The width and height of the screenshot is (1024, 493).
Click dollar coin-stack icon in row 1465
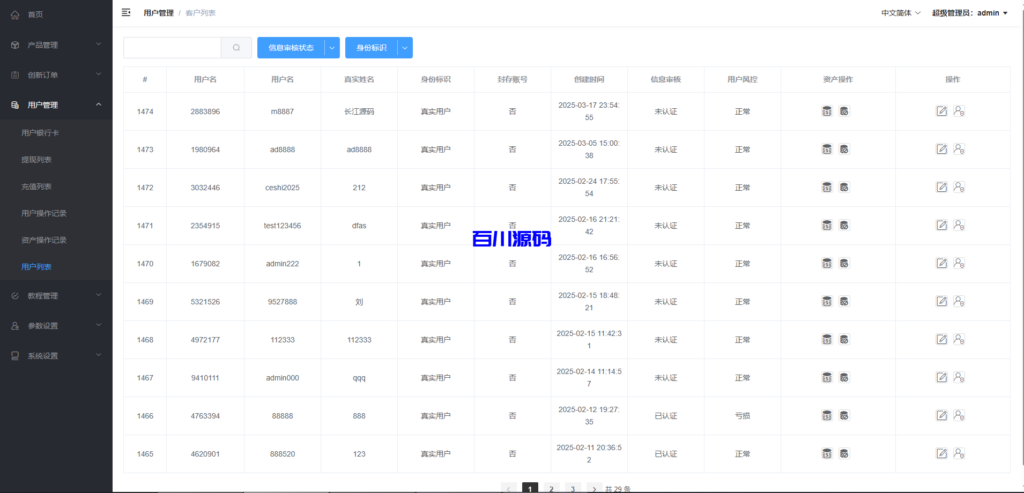point(827,453)
